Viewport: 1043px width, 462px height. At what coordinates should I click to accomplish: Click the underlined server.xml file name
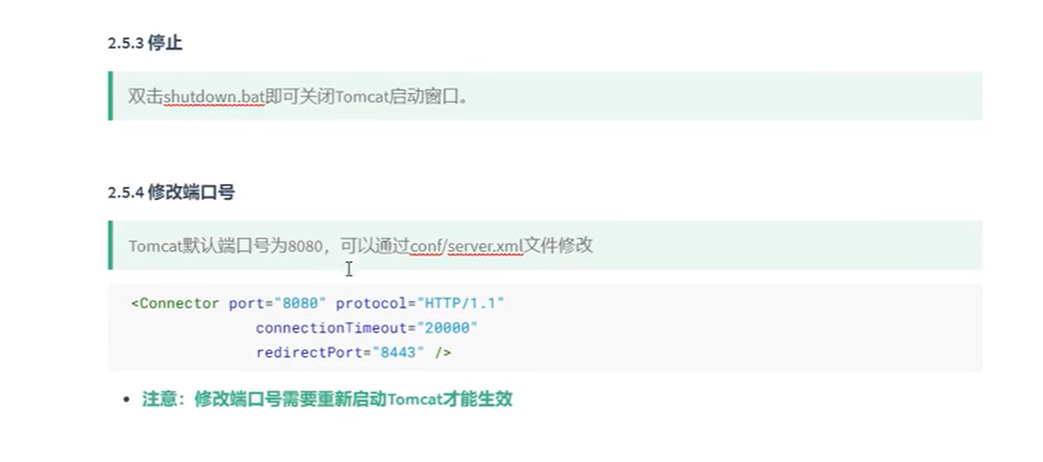coord(486,245)
